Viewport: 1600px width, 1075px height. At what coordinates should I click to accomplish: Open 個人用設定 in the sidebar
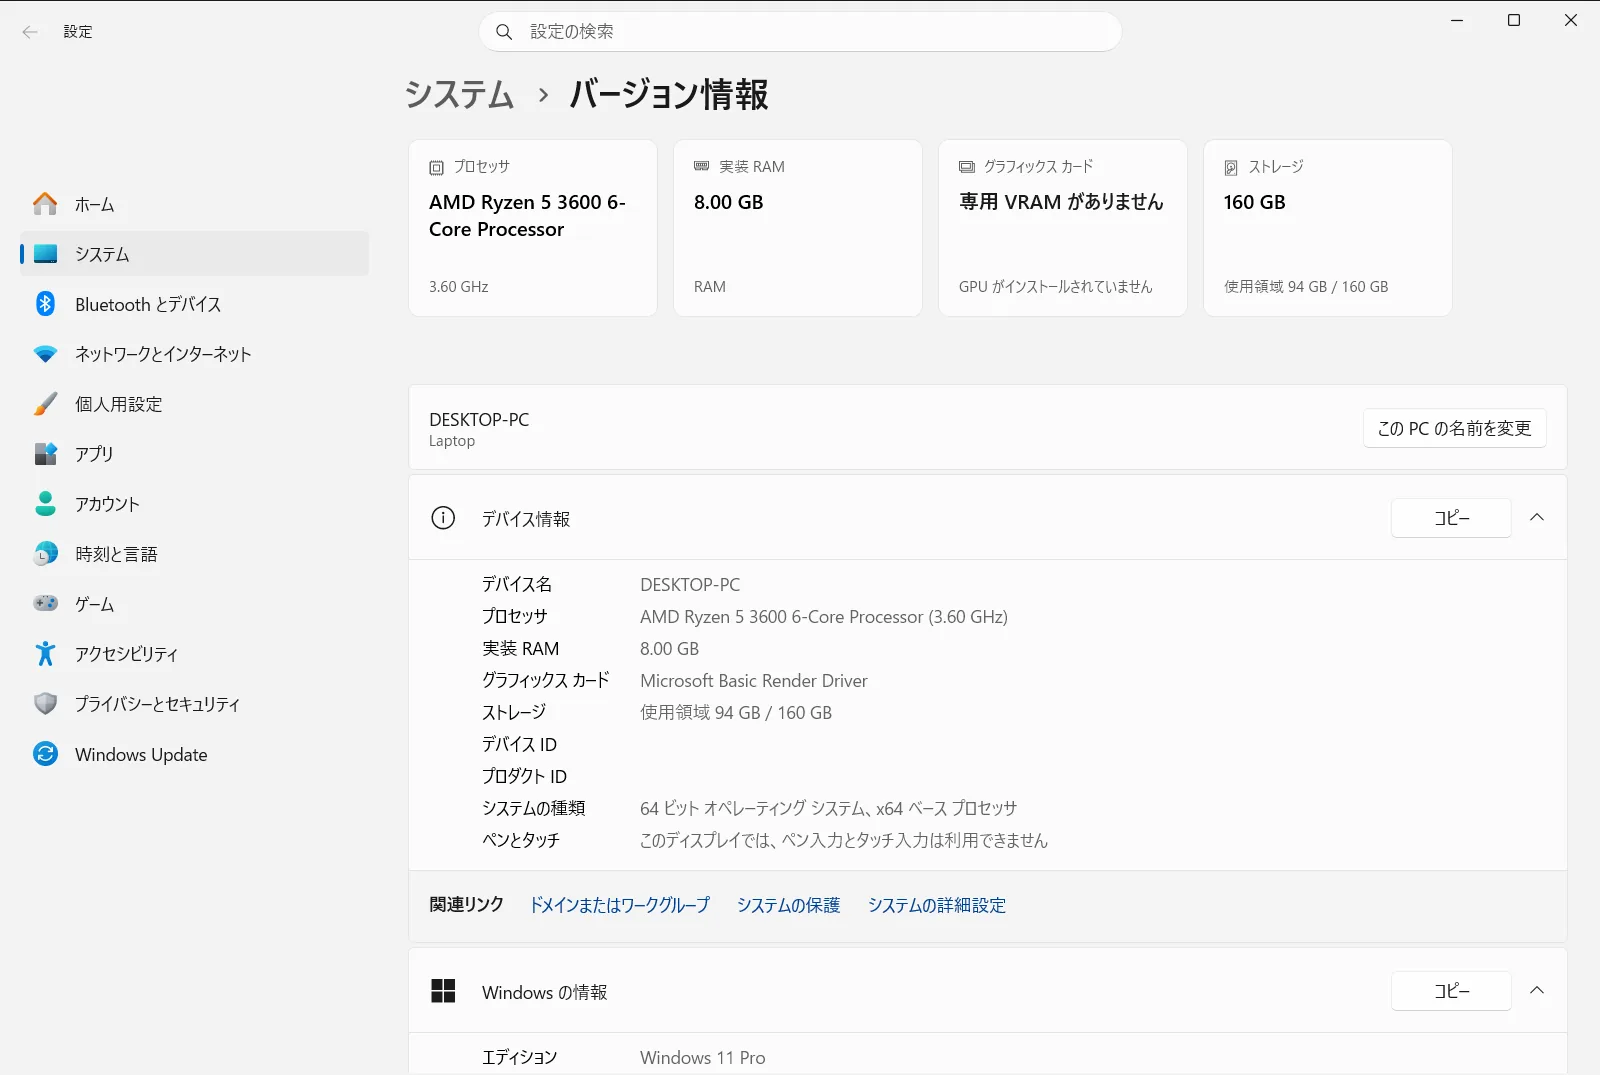194,404
